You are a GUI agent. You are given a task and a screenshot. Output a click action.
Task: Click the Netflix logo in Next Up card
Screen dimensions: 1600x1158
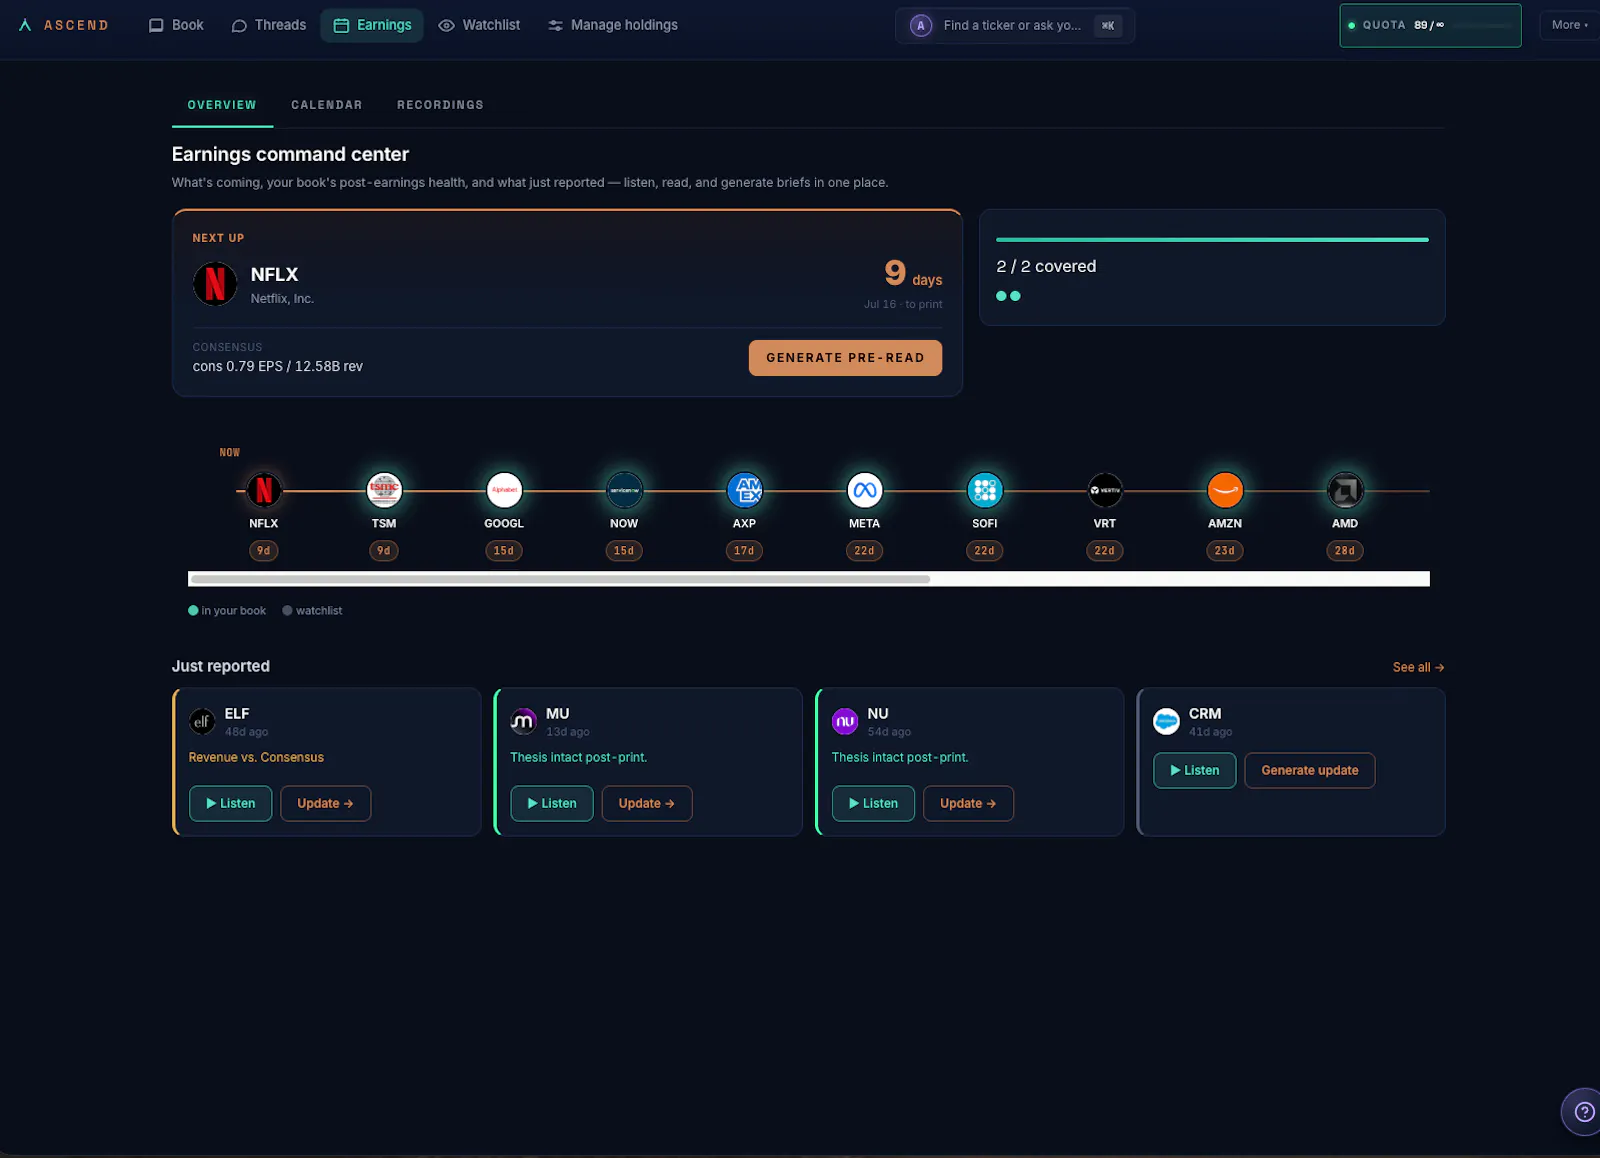coord(215,284)
